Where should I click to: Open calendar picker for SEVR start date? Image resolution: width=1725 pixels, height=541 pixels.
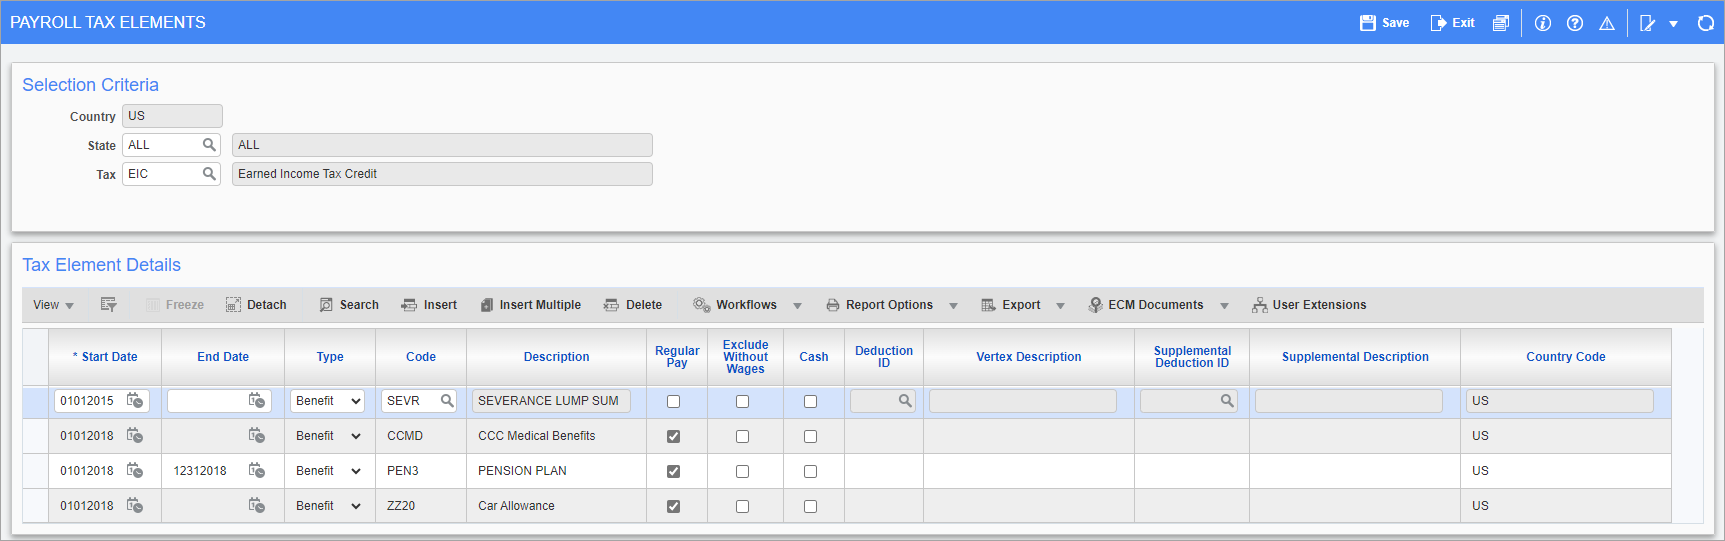point(135,401)
